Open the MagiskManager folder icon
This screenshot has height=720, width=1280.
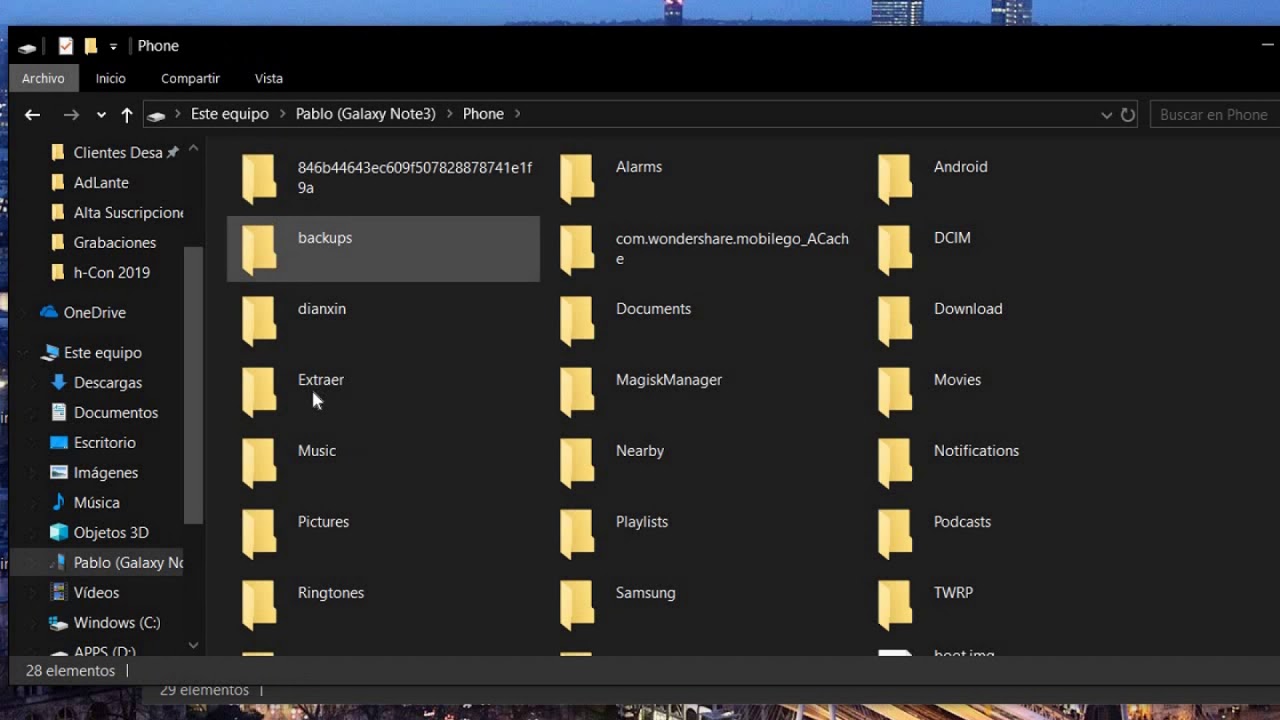point(577,391)
